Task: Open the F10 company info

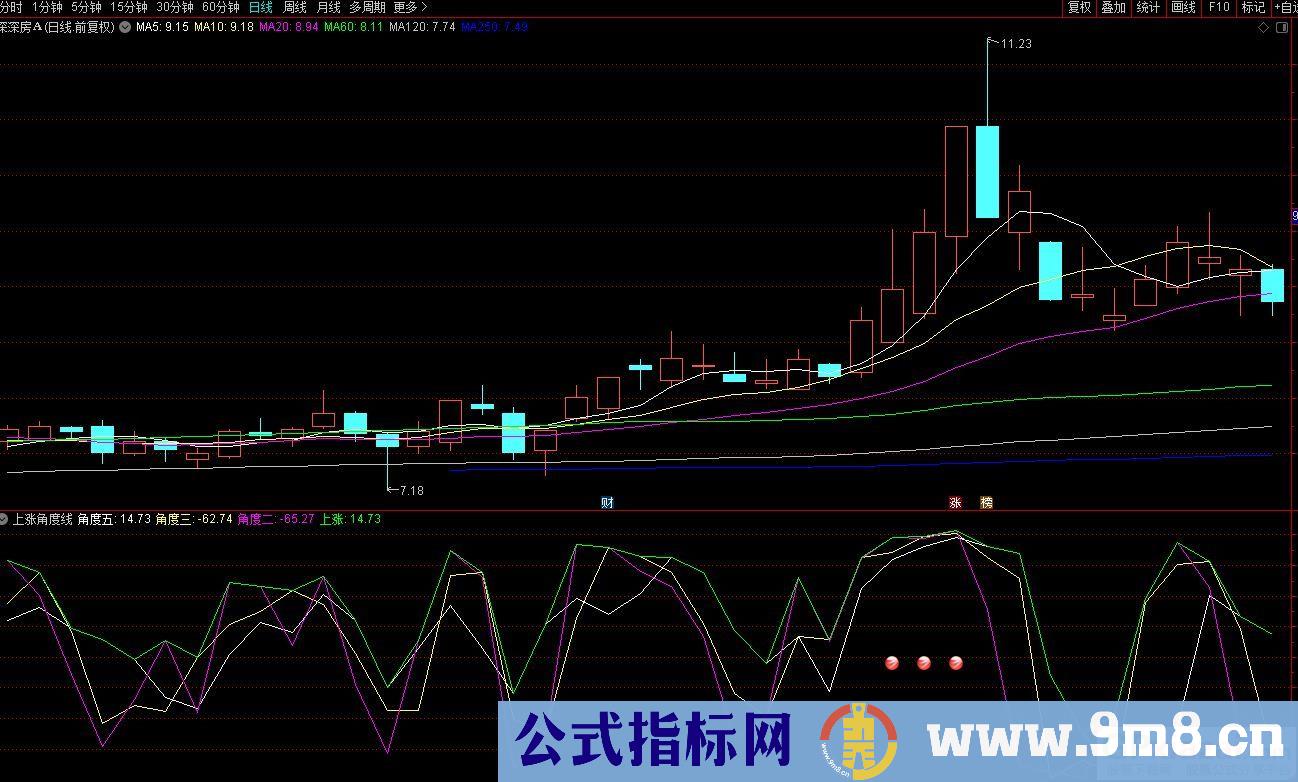Action: pyautogui.click(x=1219, y=7)
